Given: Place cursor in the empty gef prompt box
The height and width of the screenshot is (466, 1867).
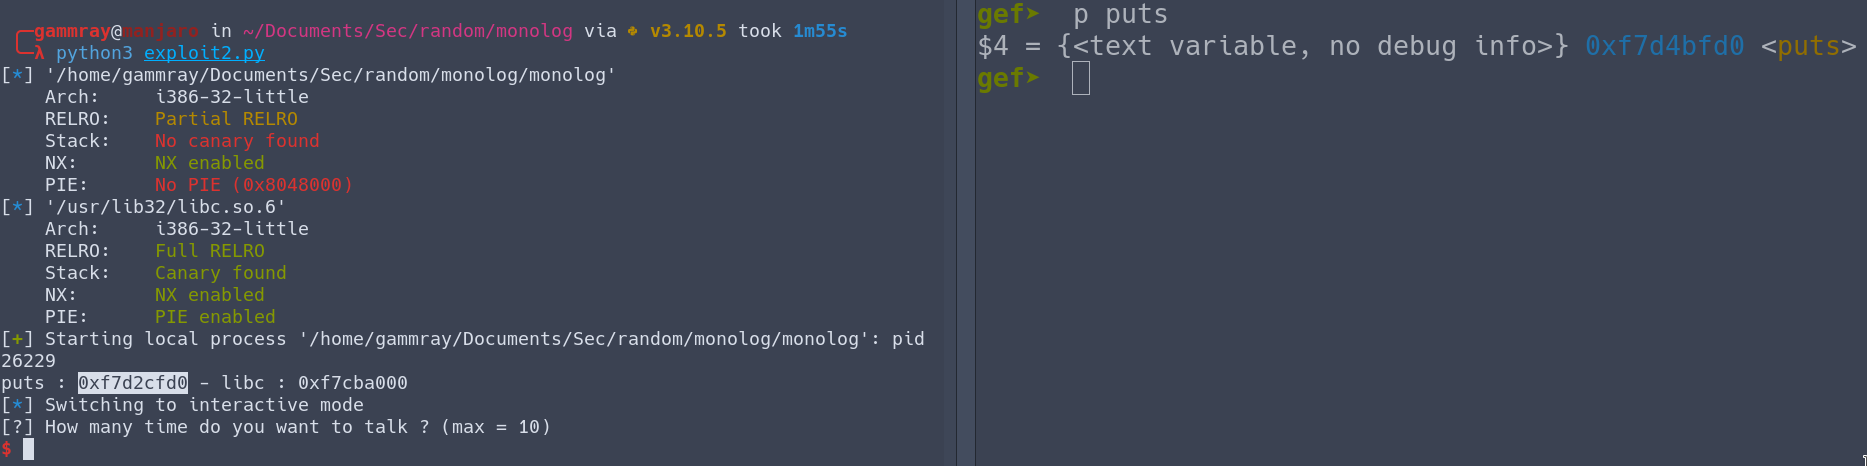Looking at the screenshot, I should pos(1080,78).
